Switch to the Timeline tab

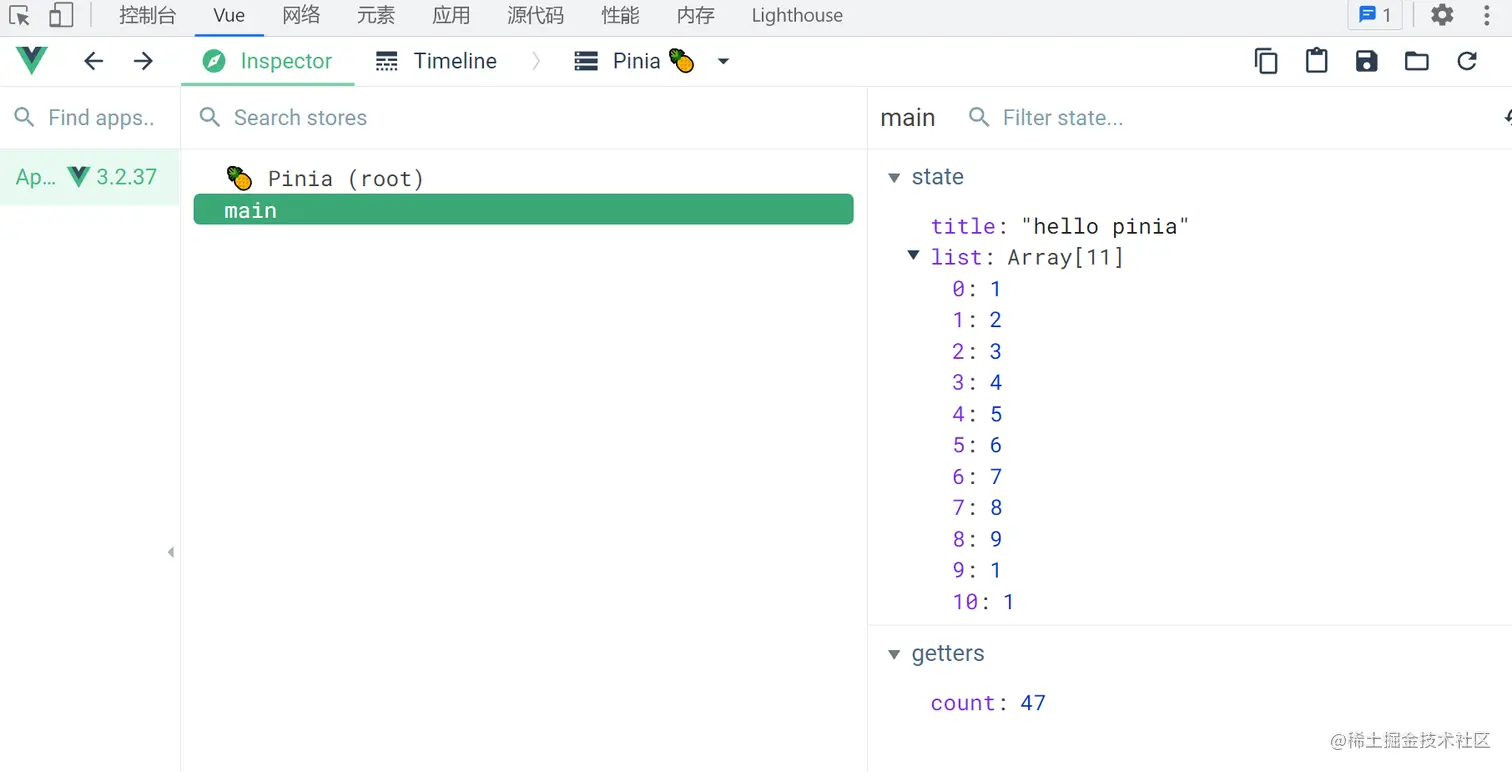pos(436,61)
